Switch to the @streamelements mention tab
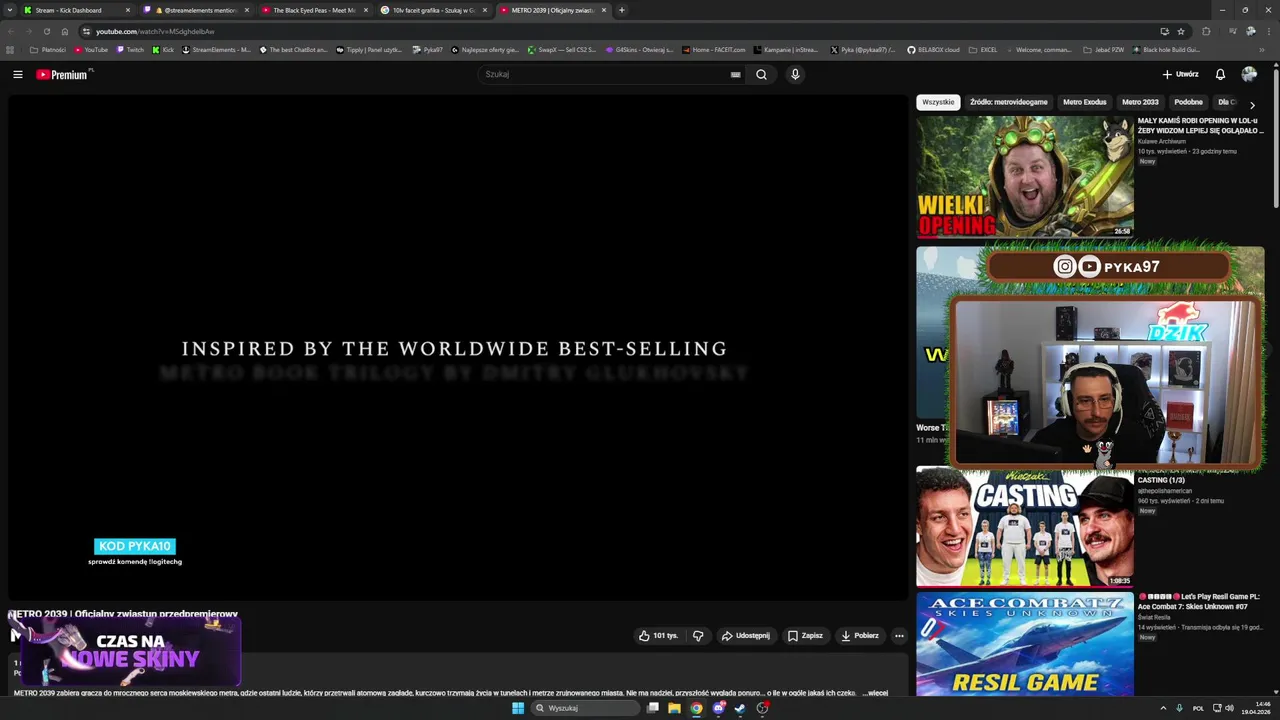The height and width of the screenshot is (720, 1280). 197,10
